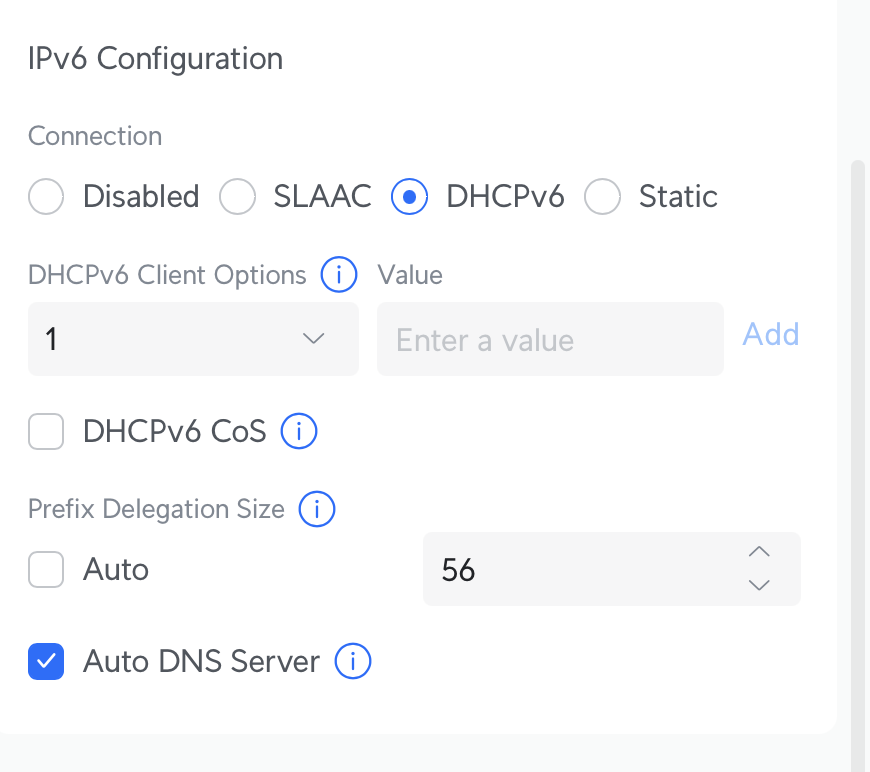Click the Add option link
The height and width of the screenshot is (772, 870).
point(771,334)
